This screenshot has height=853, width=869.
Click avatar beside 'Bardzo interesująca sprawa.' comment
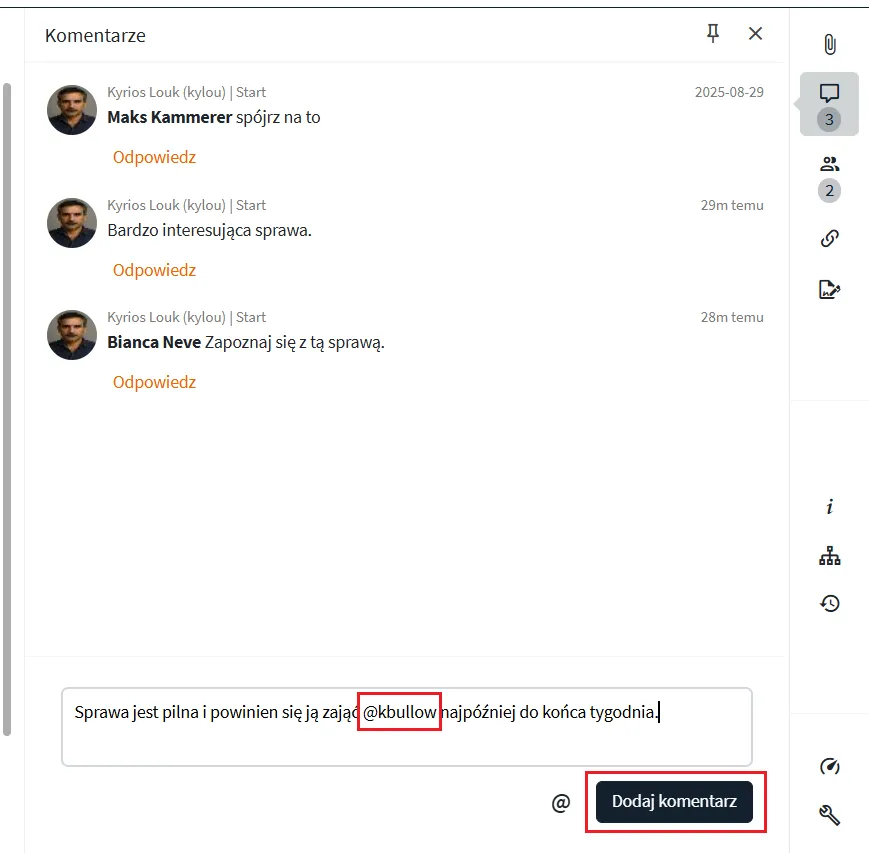[x=72, y=223]
